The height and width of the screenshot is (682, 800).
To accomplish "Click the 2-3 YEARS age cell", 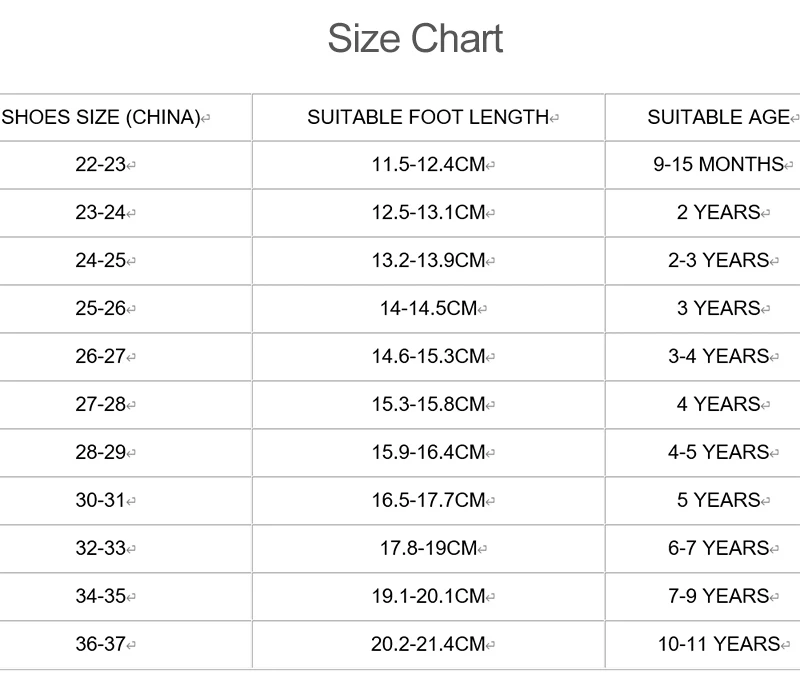I will pyautogui.click(x=718, y=260).
